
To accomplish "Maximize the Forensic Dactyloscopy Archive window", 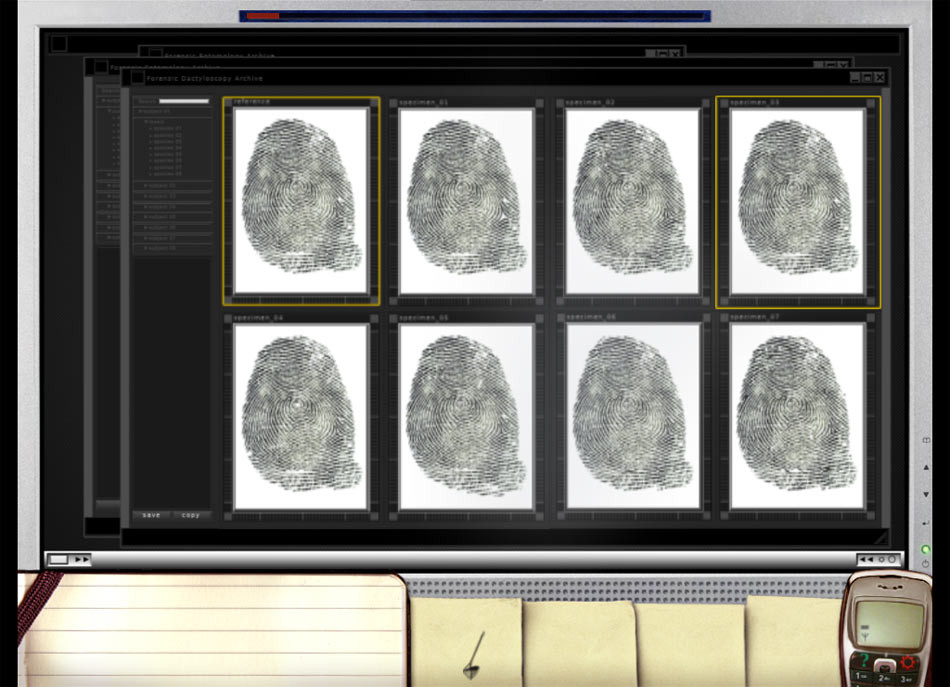I will click(867, 78).
